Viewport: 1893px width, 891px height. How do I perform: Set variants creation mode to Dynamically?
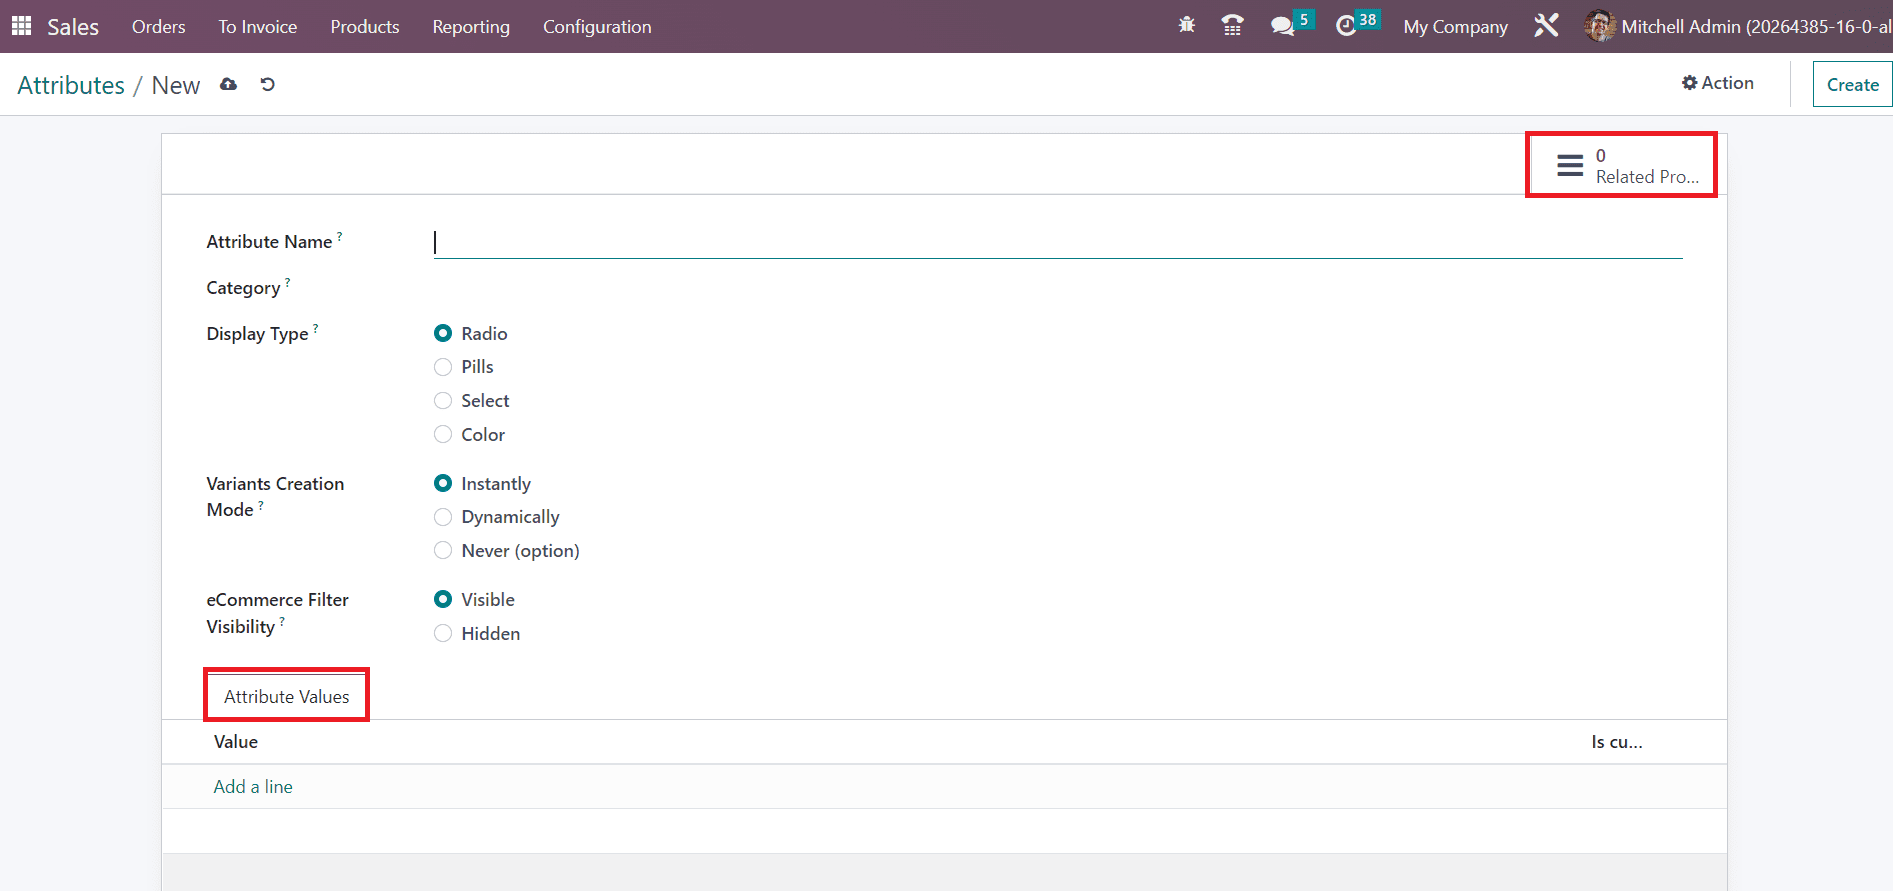443,517
